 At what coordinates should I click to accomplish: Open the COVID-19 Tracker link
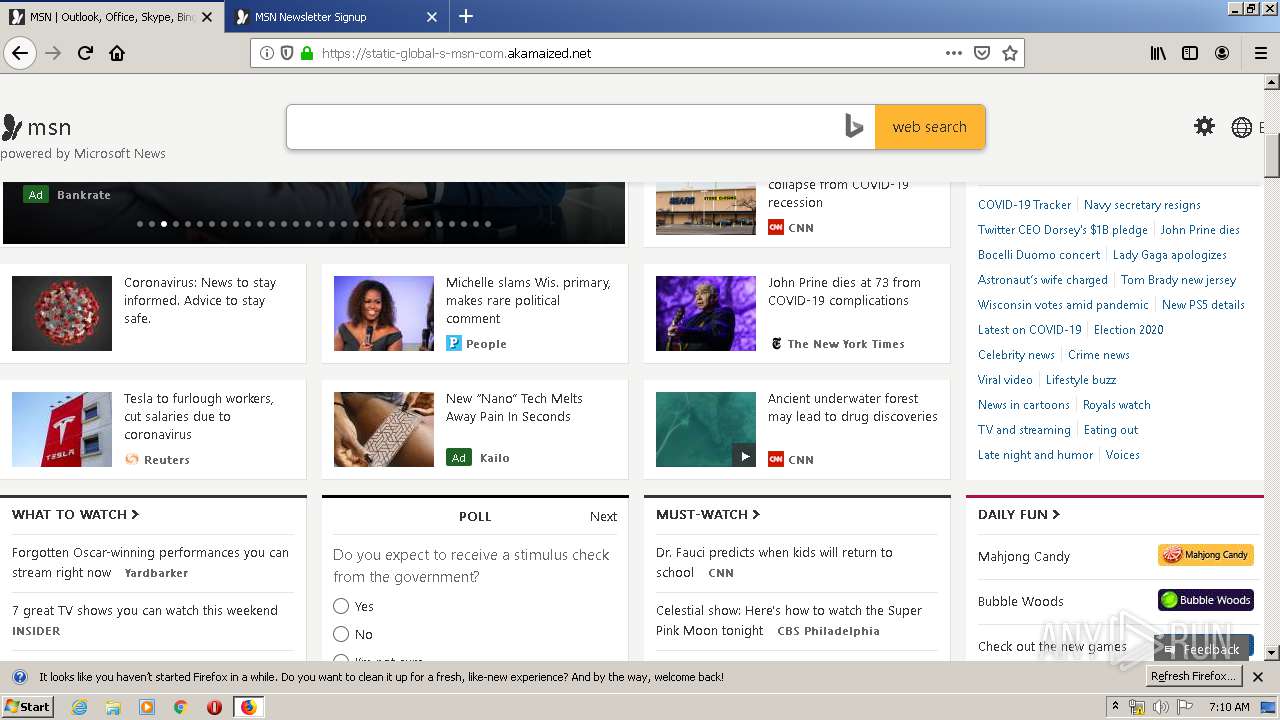[1024, 205]
